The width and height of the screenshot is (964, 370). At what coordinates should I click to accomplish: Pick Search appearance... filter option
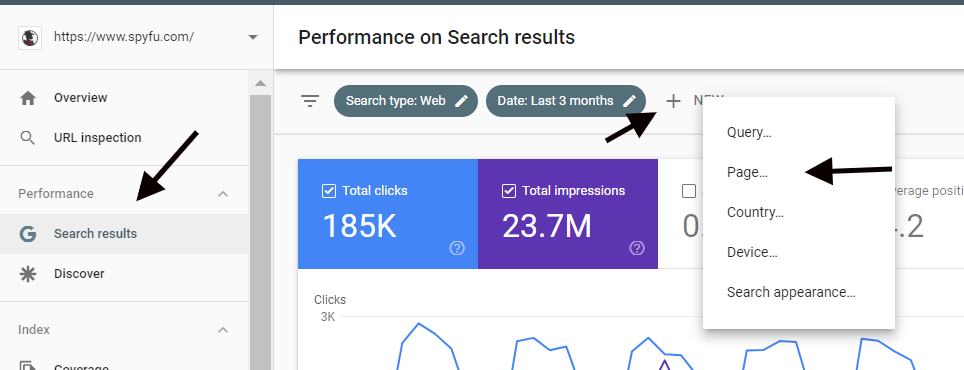point(791,293)
